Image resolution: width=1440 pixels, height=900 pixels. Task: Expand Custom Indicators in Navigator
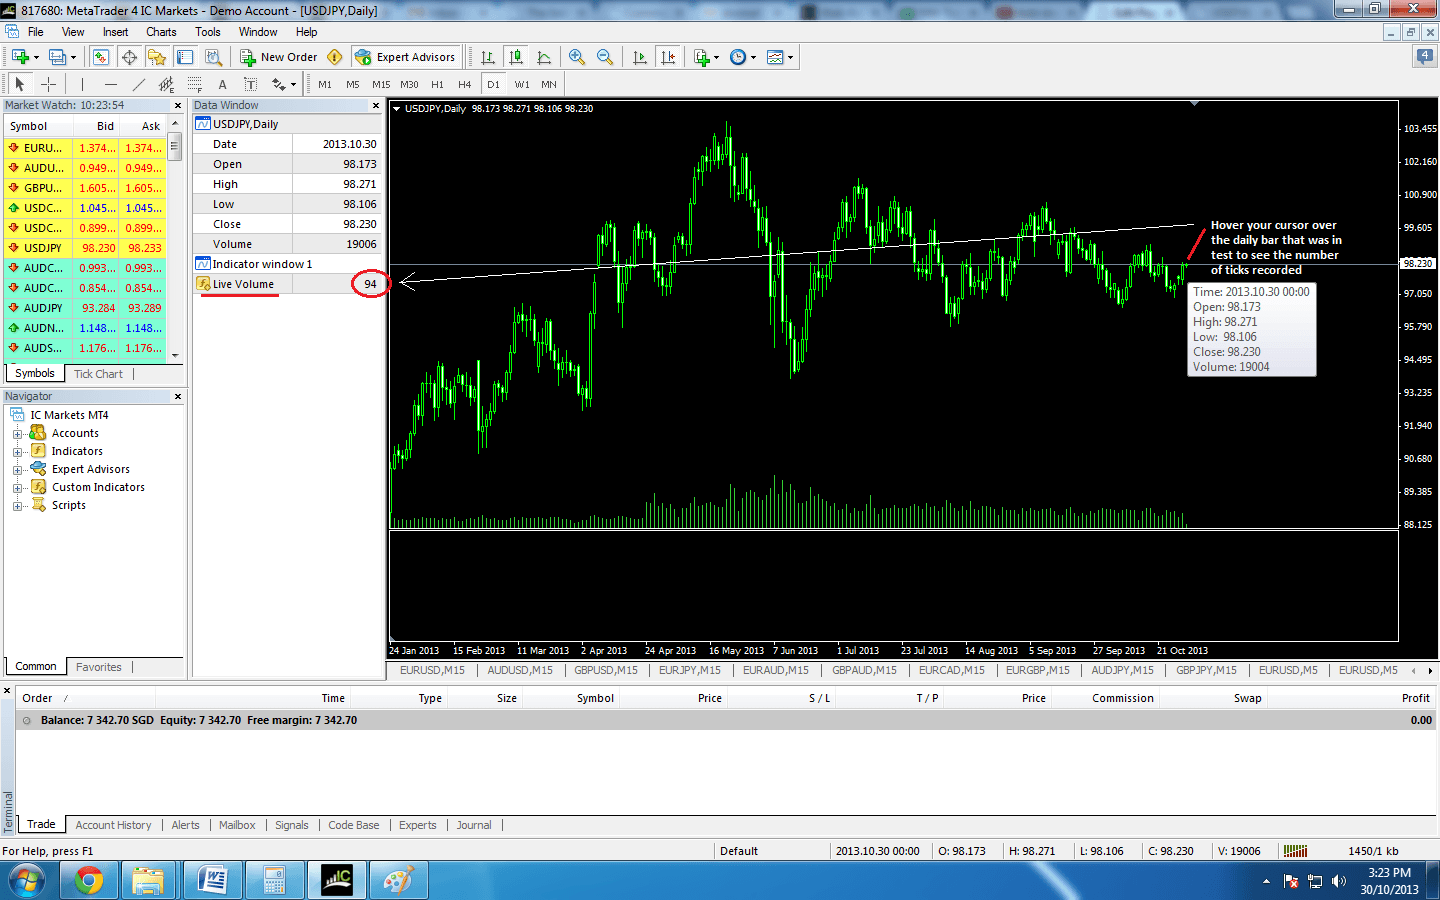point(18,487)
